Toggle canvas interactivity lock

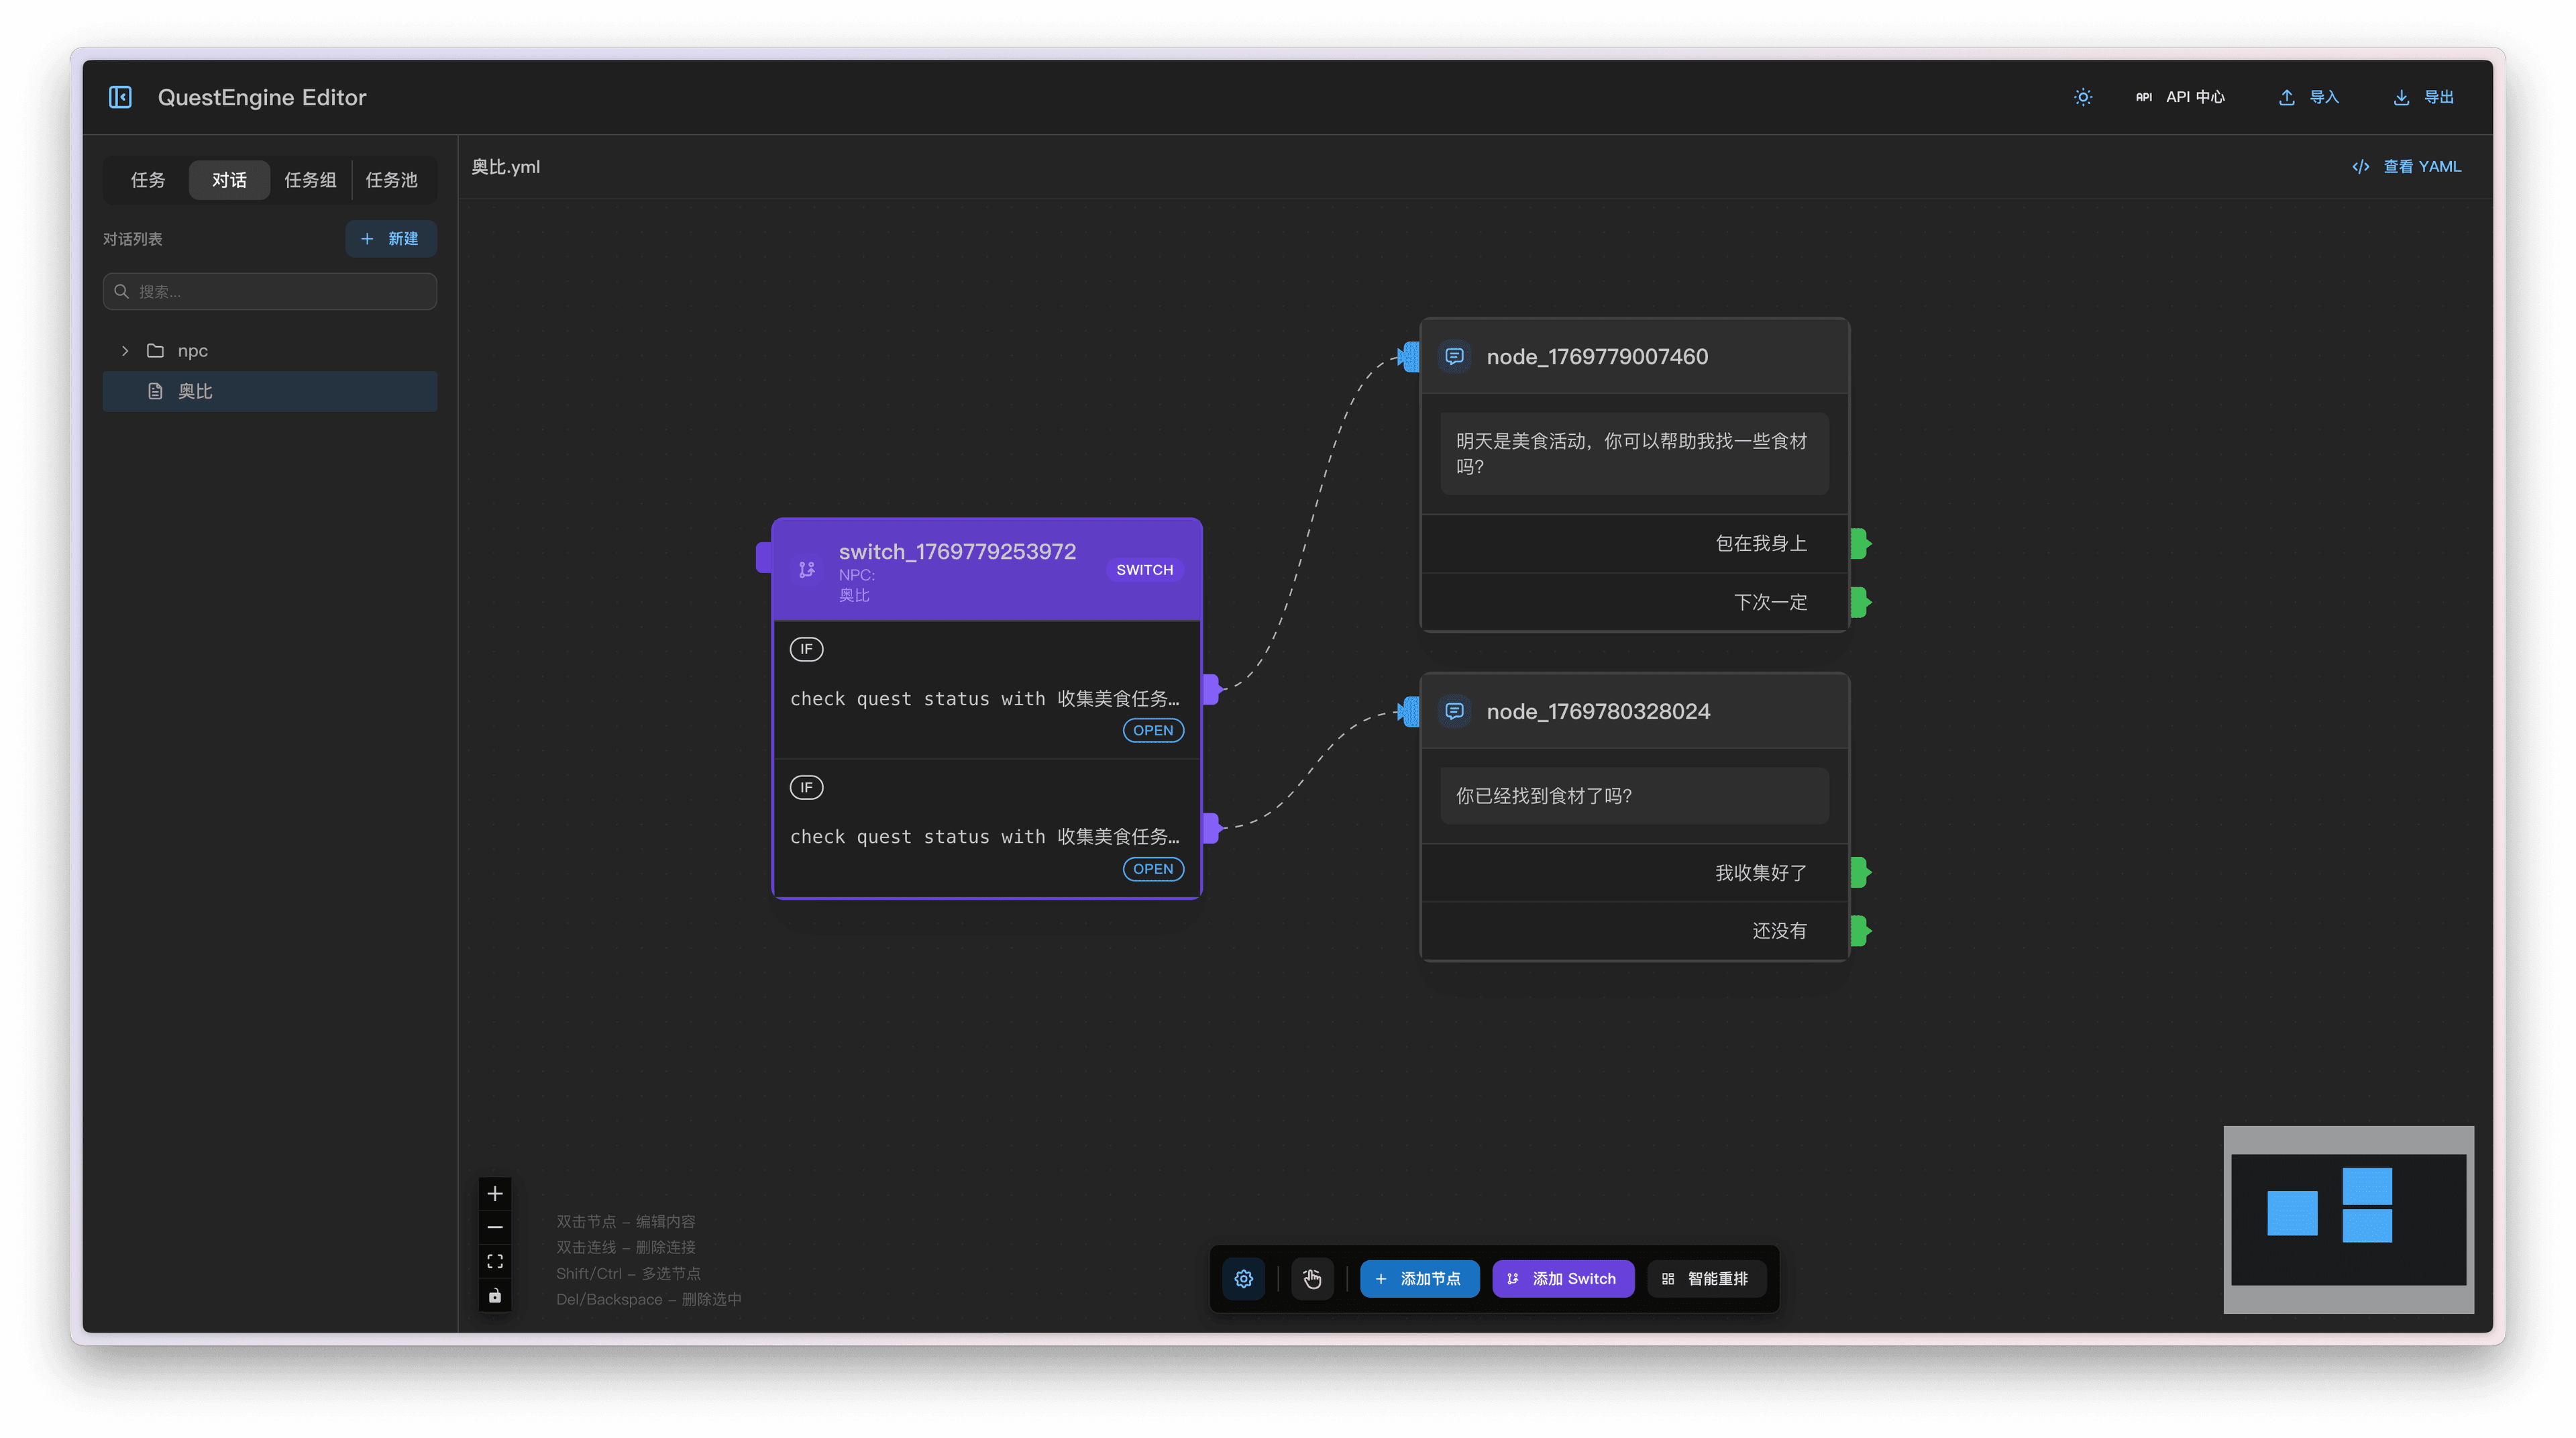pyautogui.click(x=495, y=1296)
